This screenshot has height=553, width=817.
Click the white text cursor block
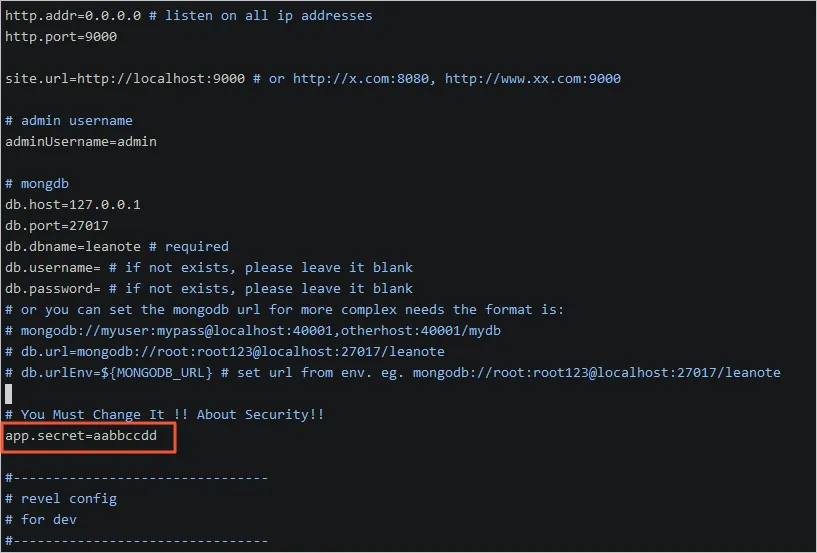9,394
